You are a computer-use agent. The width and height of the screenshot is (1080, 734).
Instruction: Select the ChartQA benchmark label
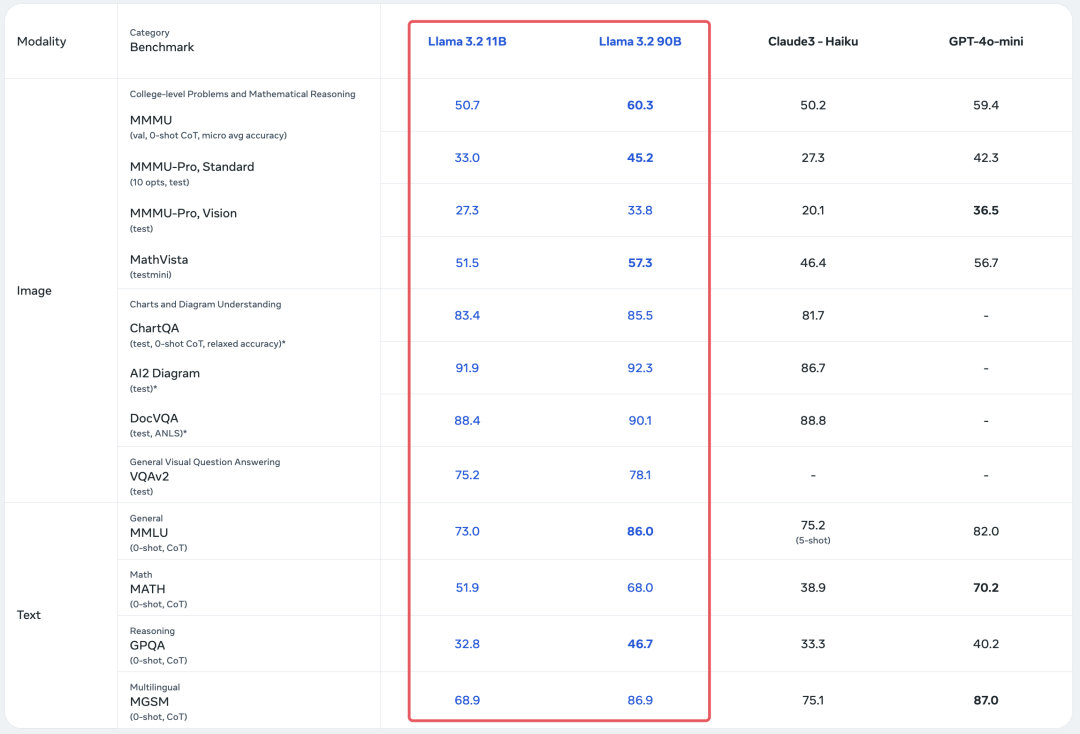(155, 328)
